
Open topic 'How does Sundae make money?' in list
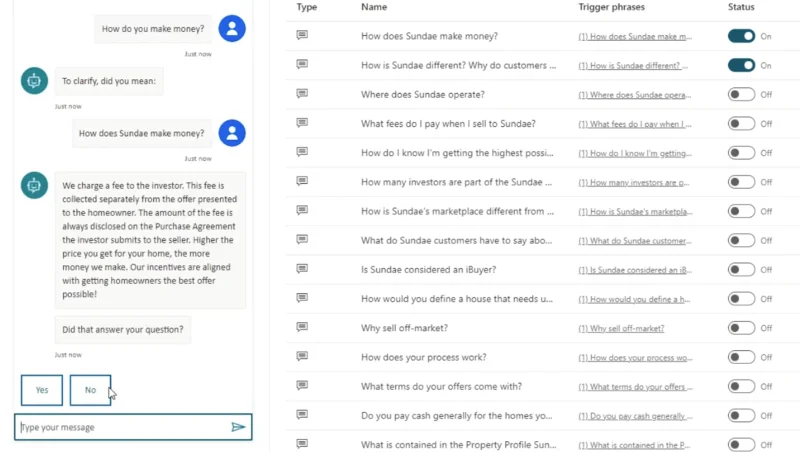[x=430, y=36]
